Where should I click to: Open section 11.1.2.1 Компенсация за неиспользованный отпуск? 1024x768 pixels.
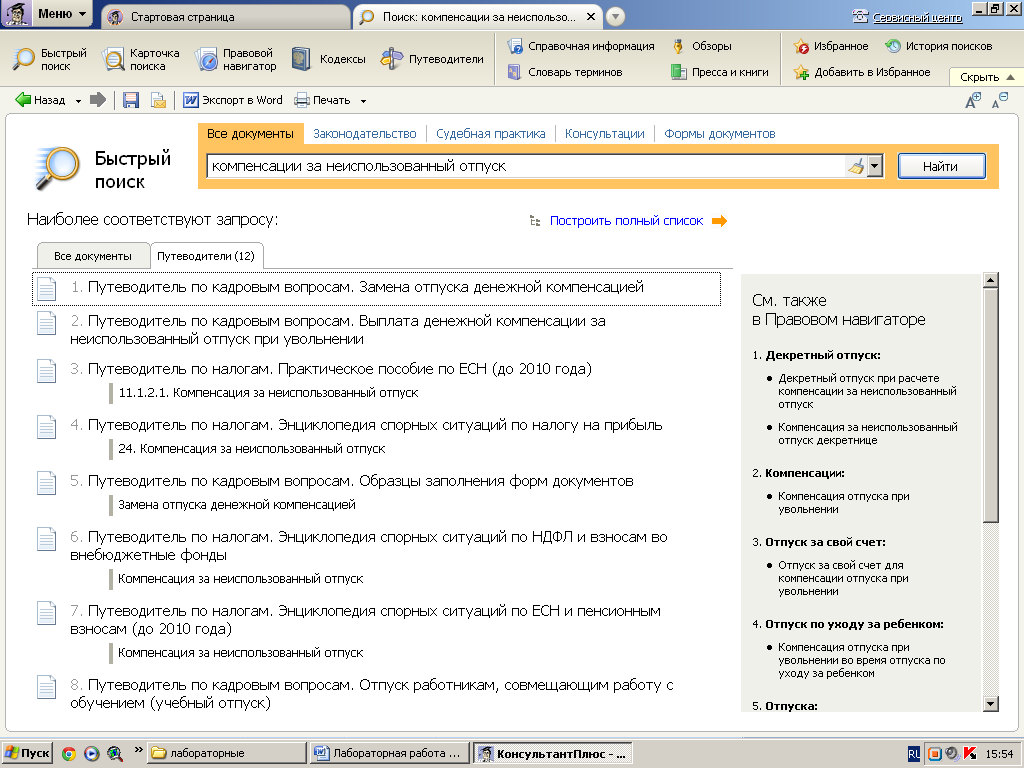[x=268, y=393]
